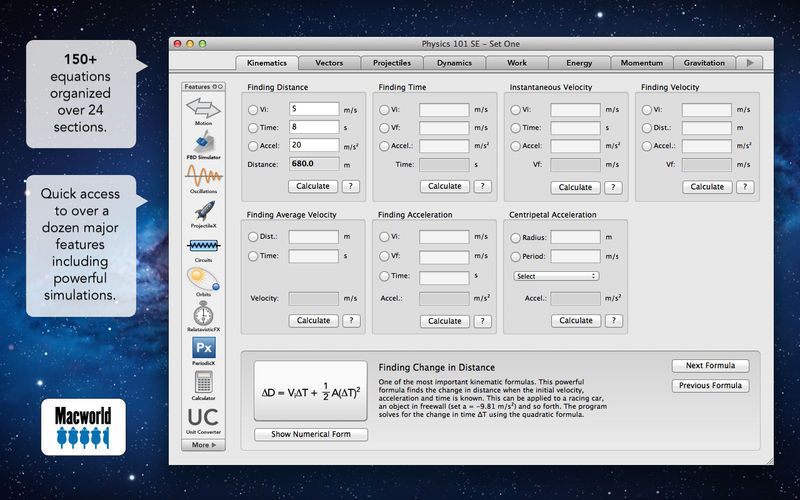Open the Circuits feature icon
The height and width of the screenshot is (500, 800).
[202, 246]
